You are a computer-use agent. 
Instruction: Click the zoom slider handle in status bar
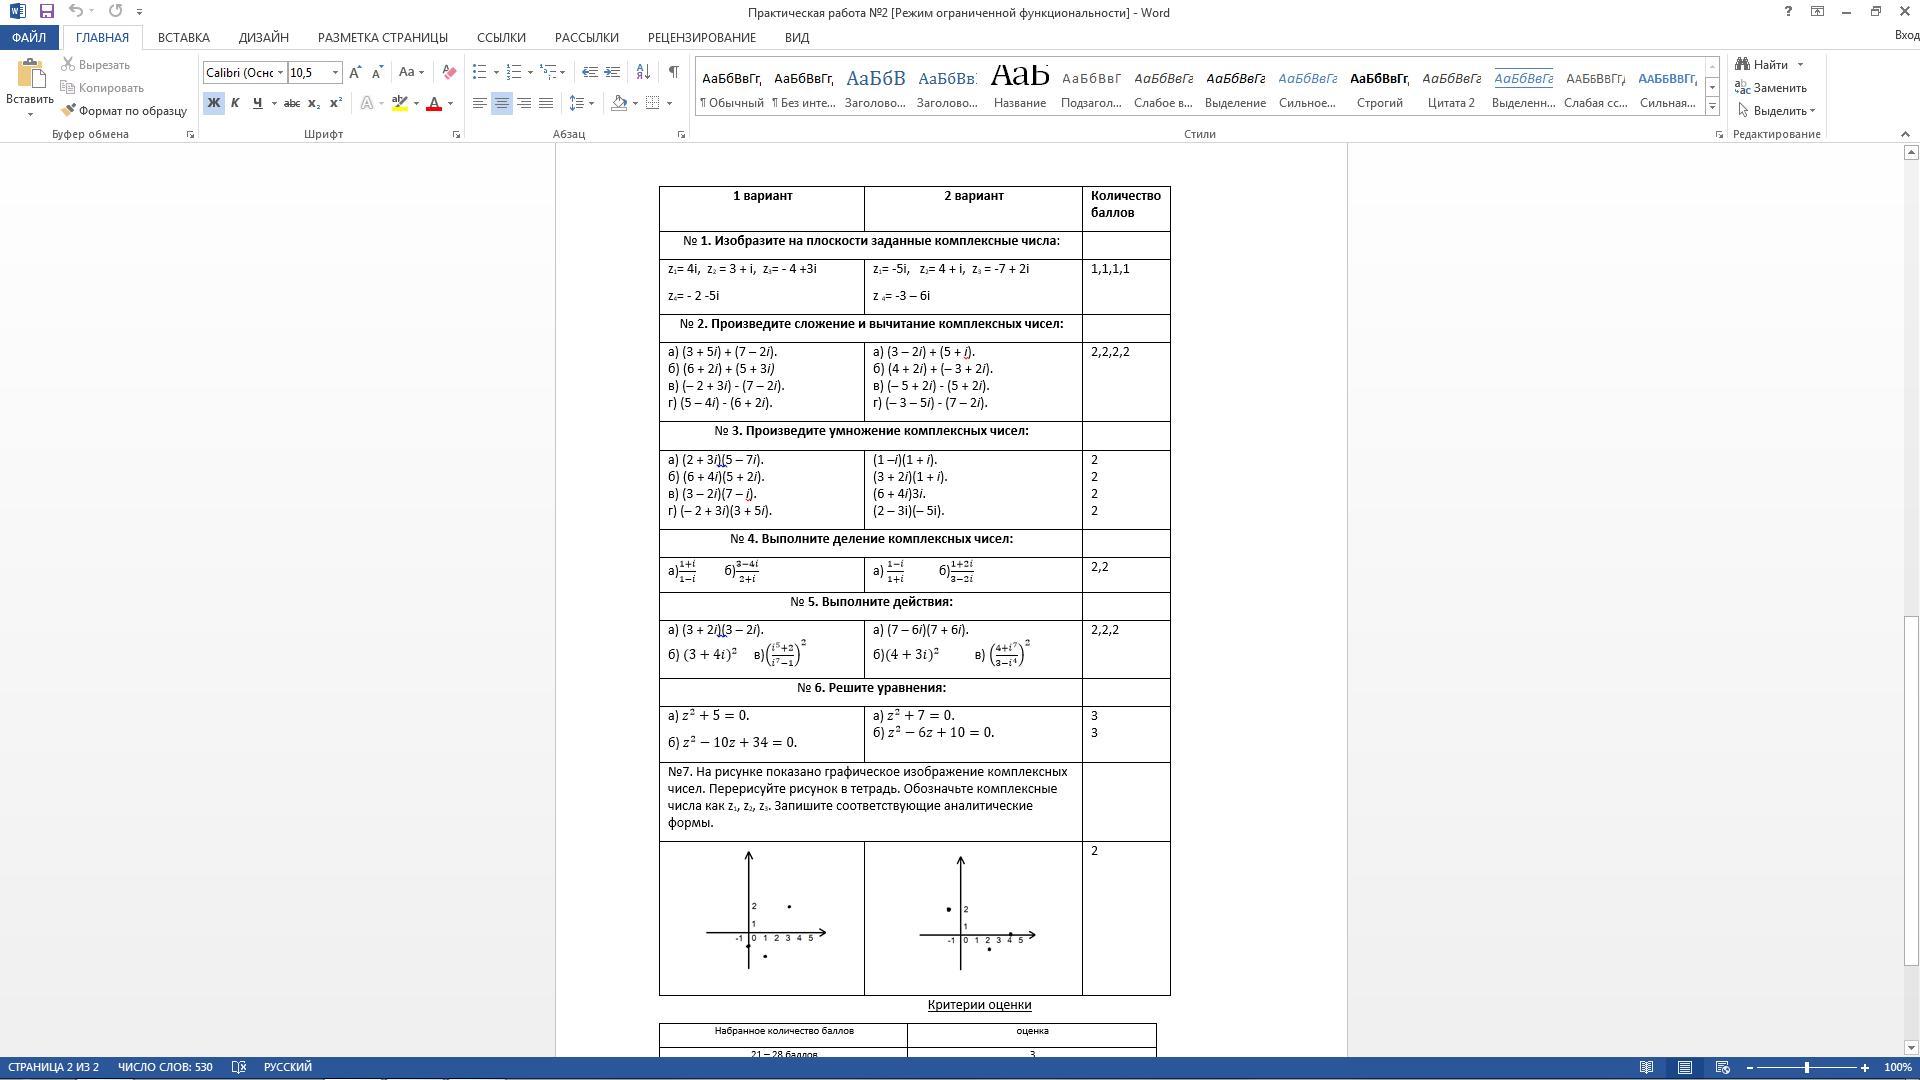1807,1068
